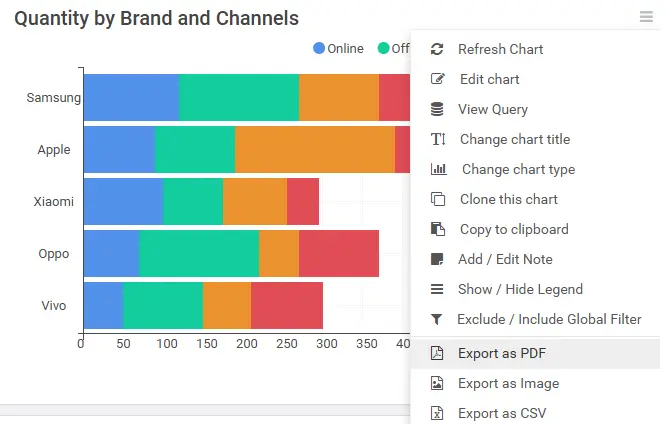Choose Export as CSV option
The height and width of the screenshot is (424, 667).
click(x=535, y=413)
